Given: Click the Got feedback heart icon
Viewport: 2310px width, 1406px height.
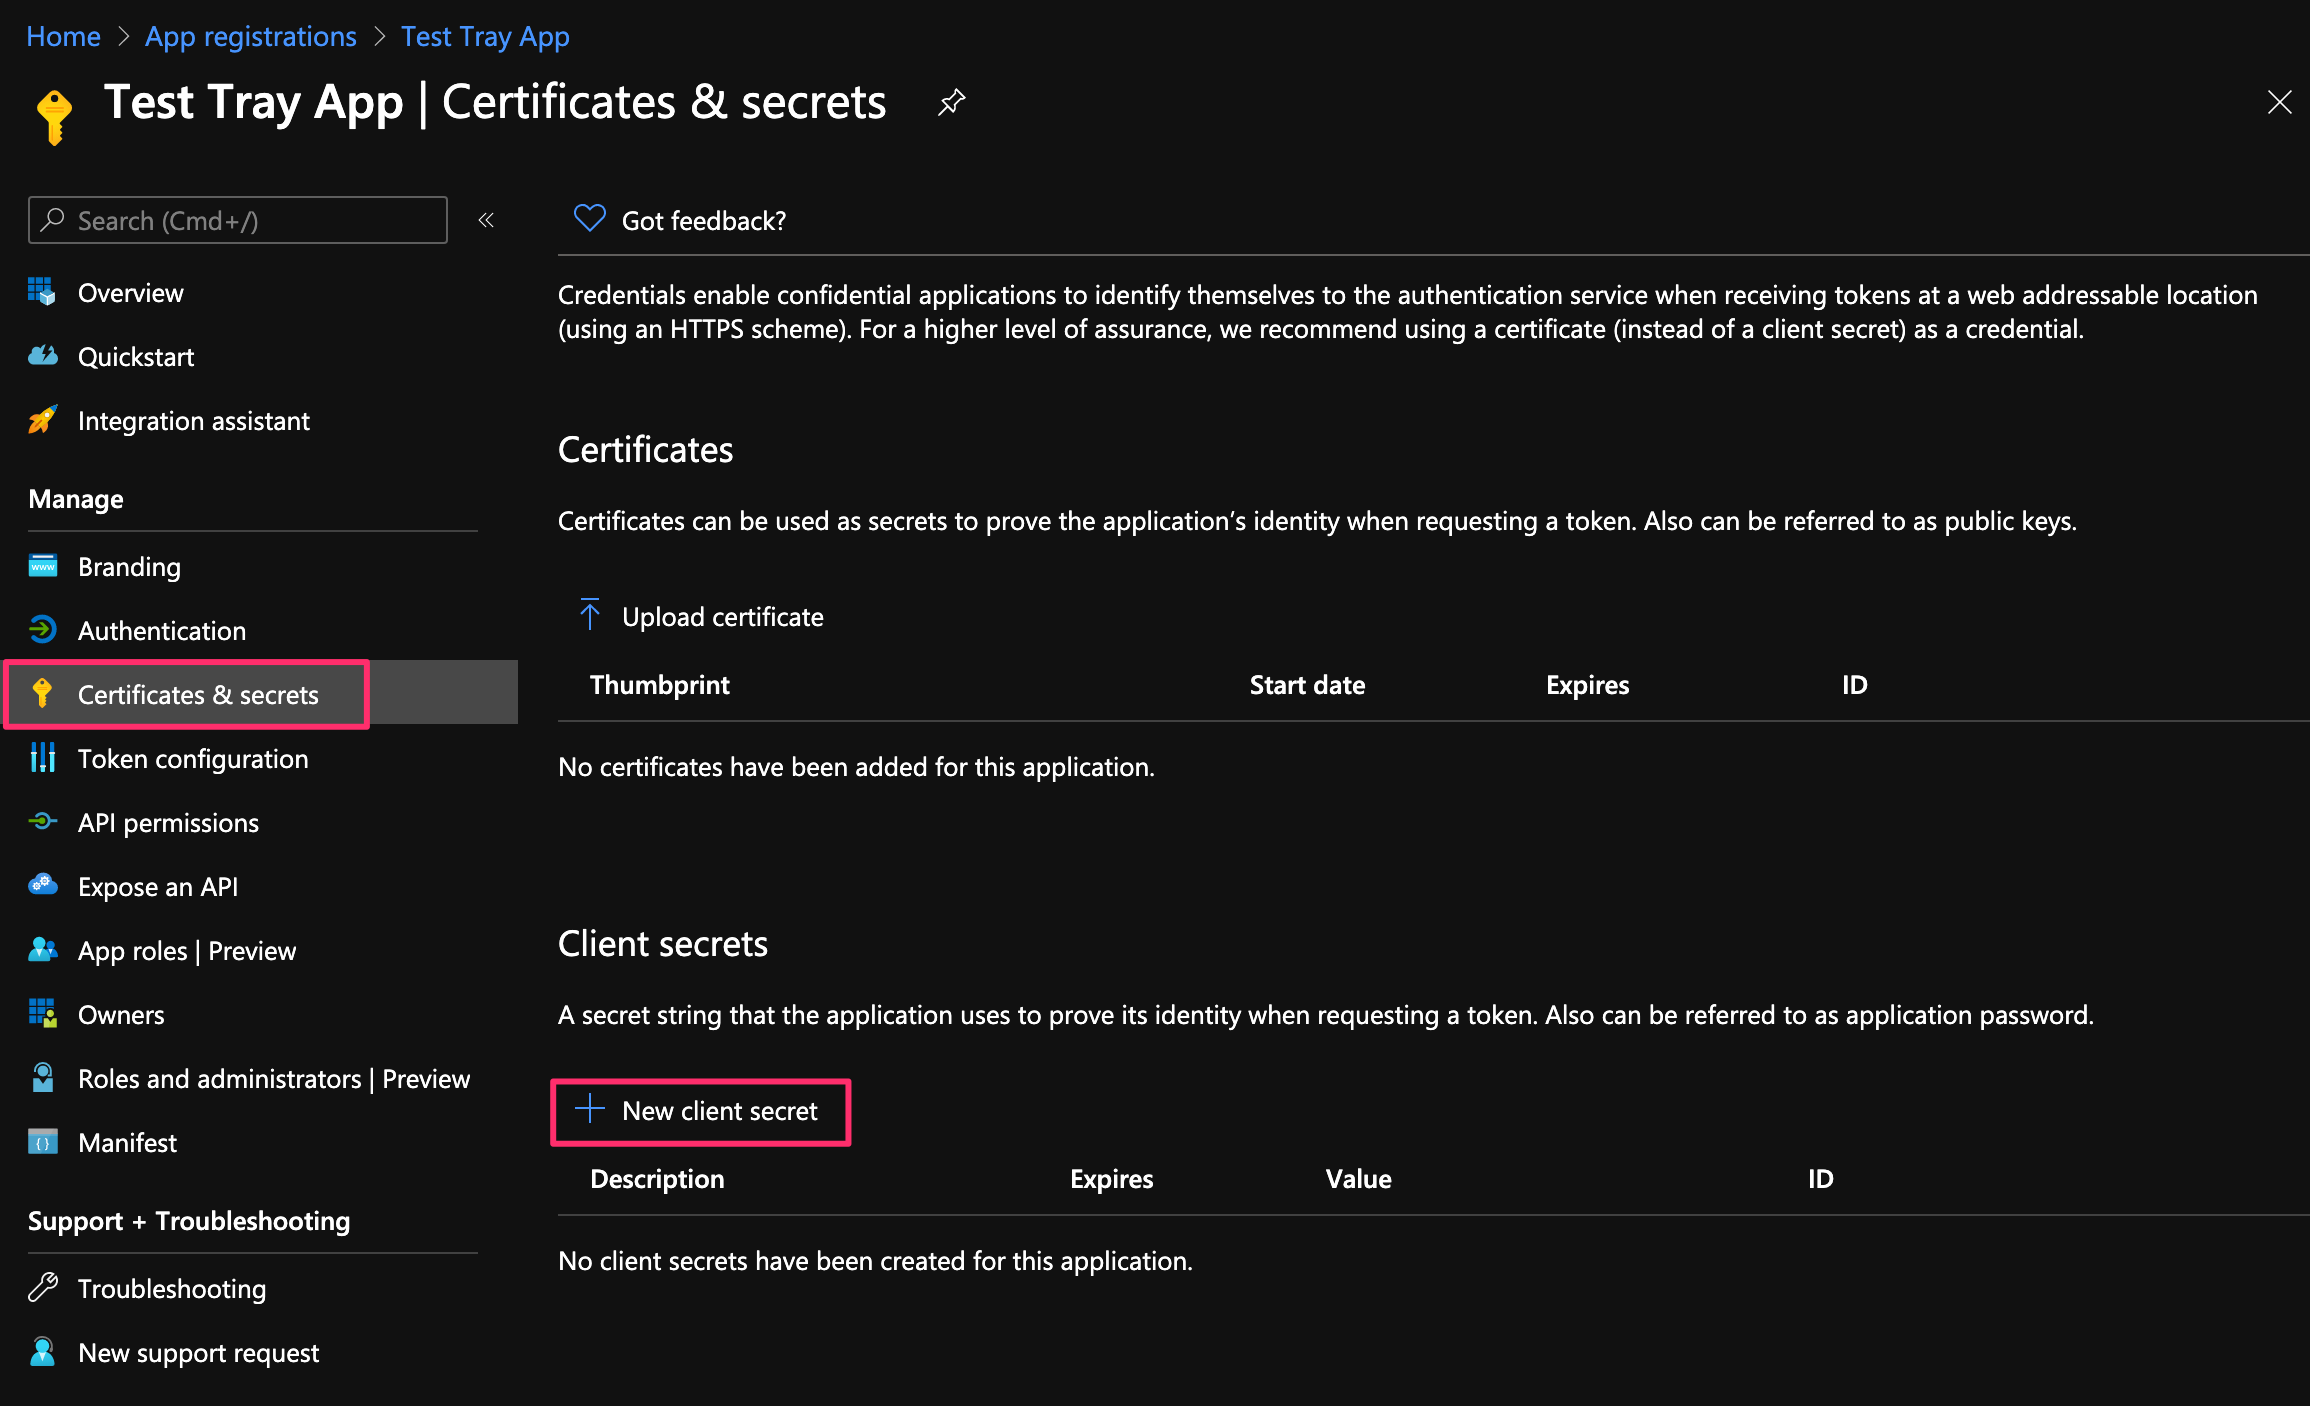Looking at the screenshot, I should (590, 218).
